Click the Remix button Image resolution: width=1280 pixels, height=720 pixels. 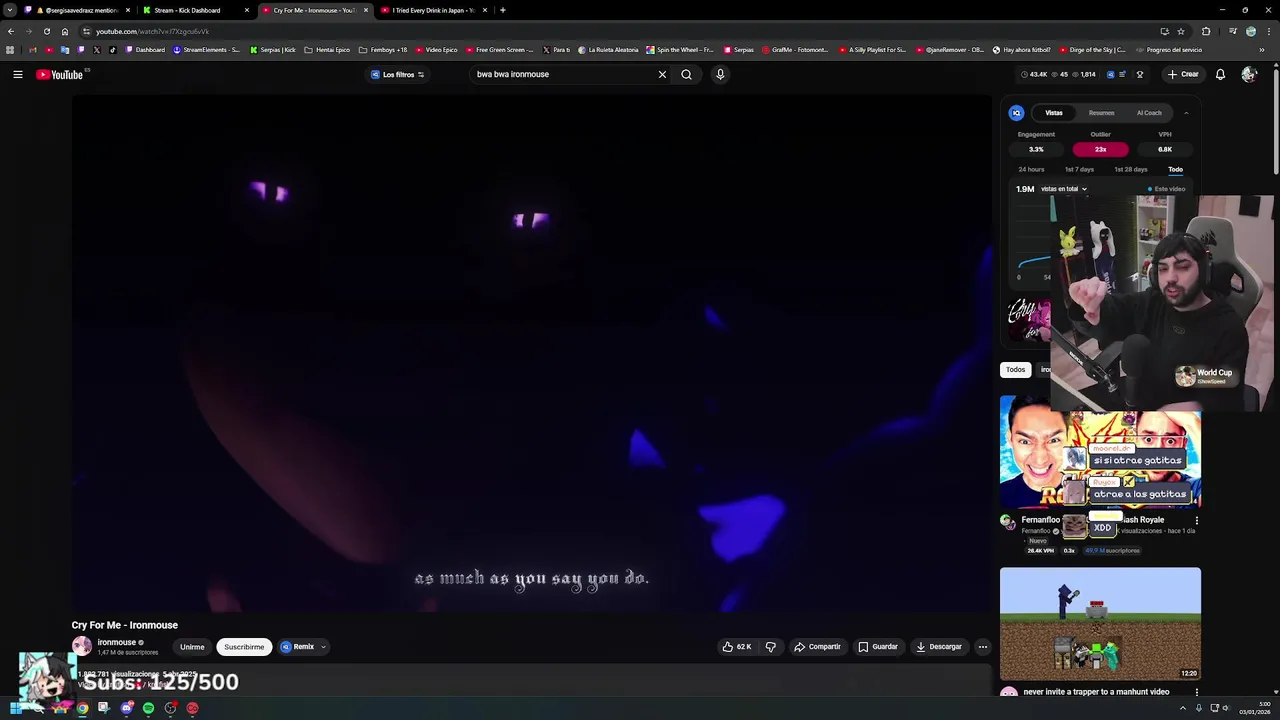click(x=298, y=647)
